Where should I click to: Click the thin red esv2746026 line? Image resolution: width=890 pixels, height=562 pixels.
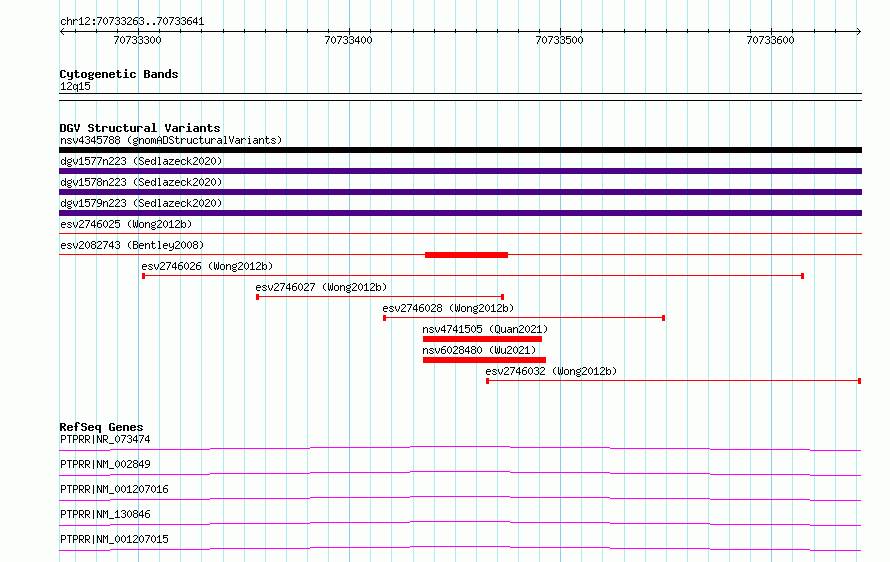[x=473, y=276]
